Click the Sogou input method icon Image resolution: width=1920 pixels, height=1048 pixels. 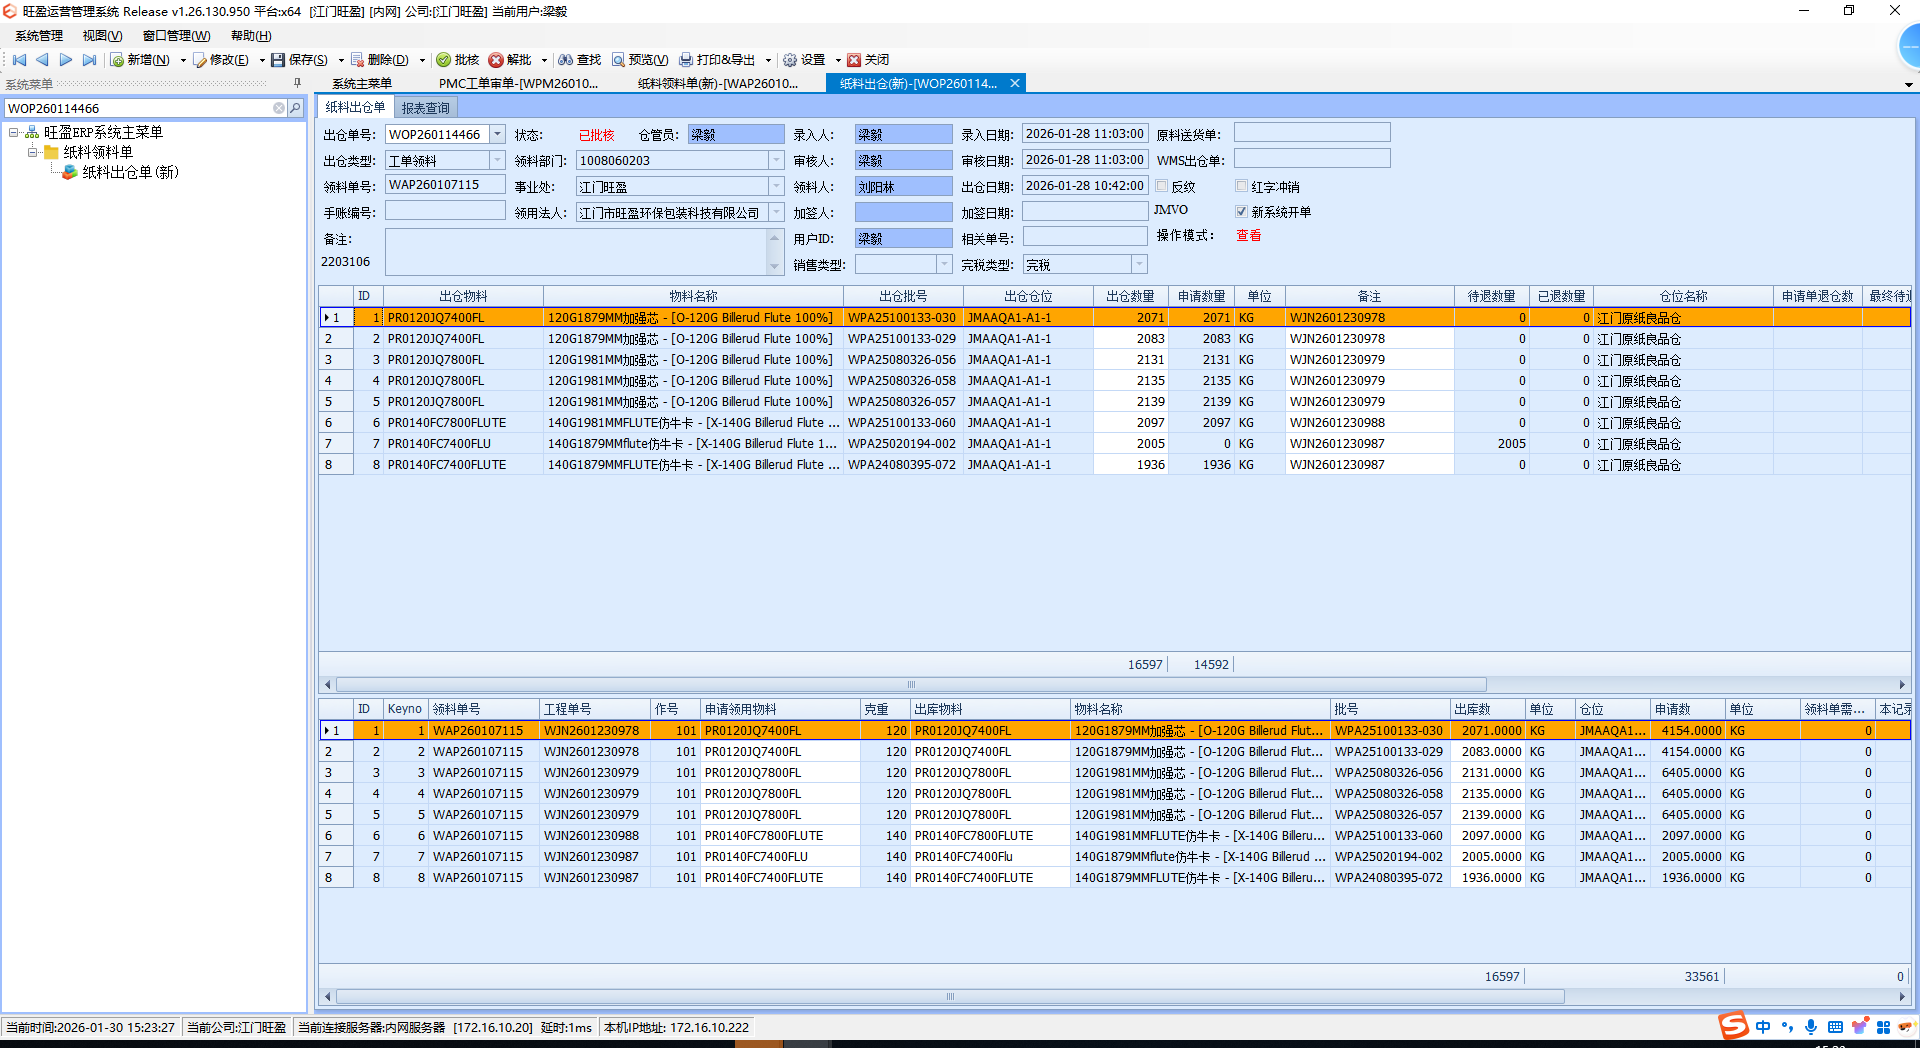coord(1733,1027)
